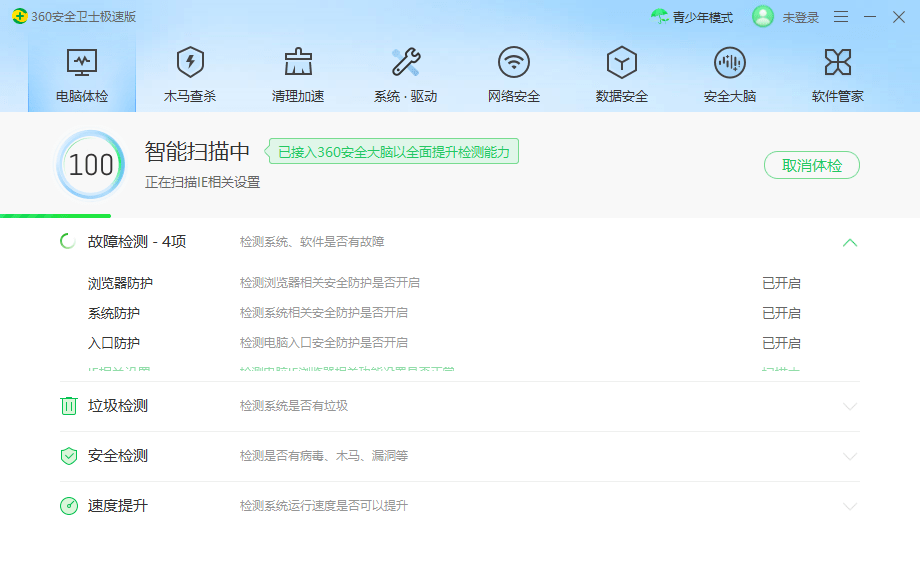Select the 安全大脑 brain icon
This screenshot has width=920, height=580.
729,62
